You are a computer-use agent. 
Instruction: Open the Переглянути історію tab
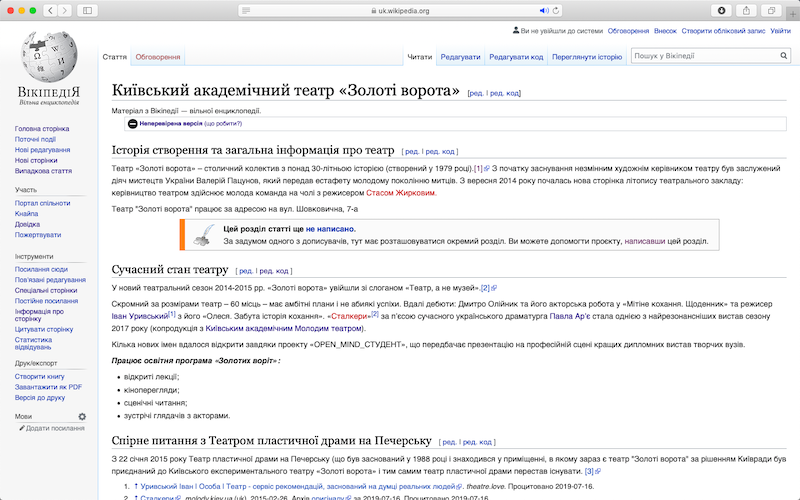coord(587,57)
